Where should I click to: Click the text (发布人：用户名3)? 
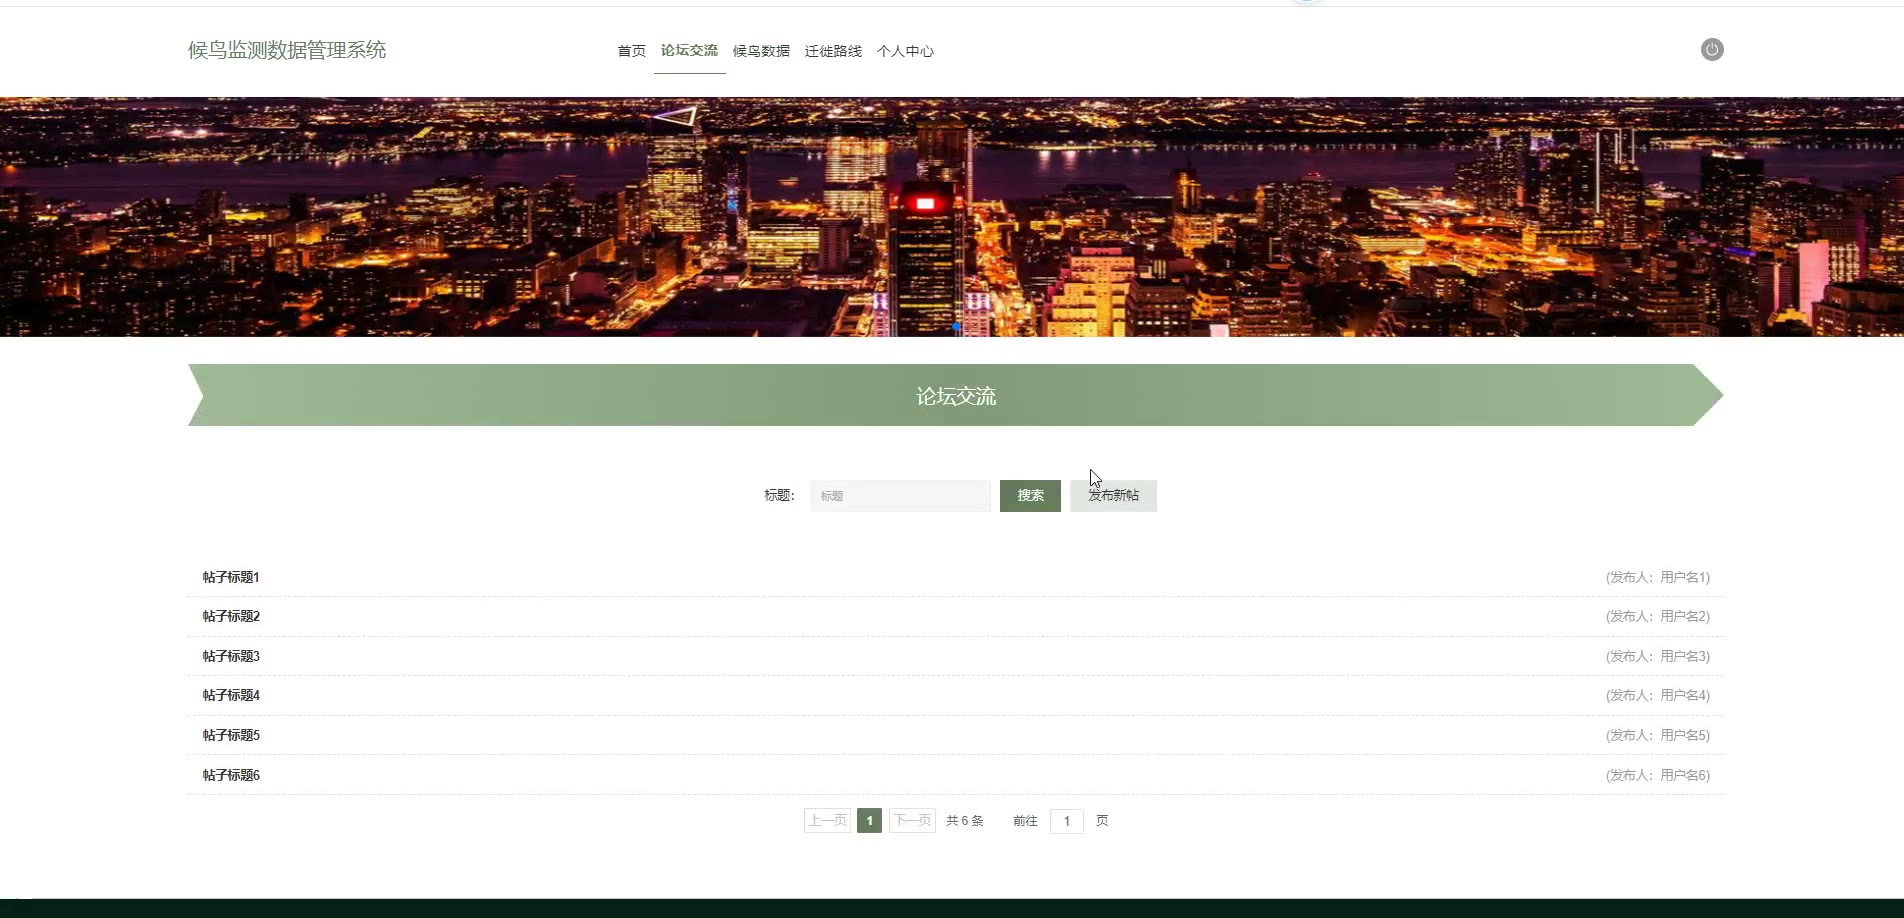pyautogui.click(x=1658, y=656)
